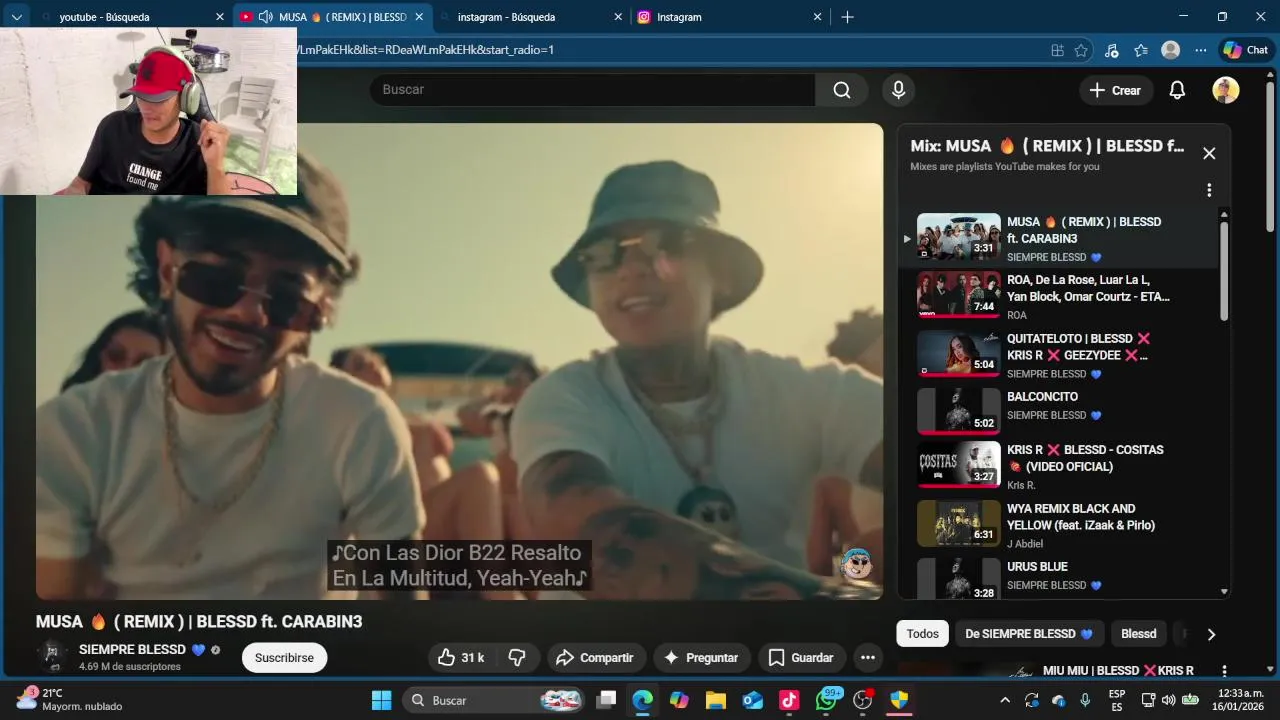The height and width of the screenshot is (720, 1280).
Task: Open the Windows Start menu
Action: click(382, 700)
